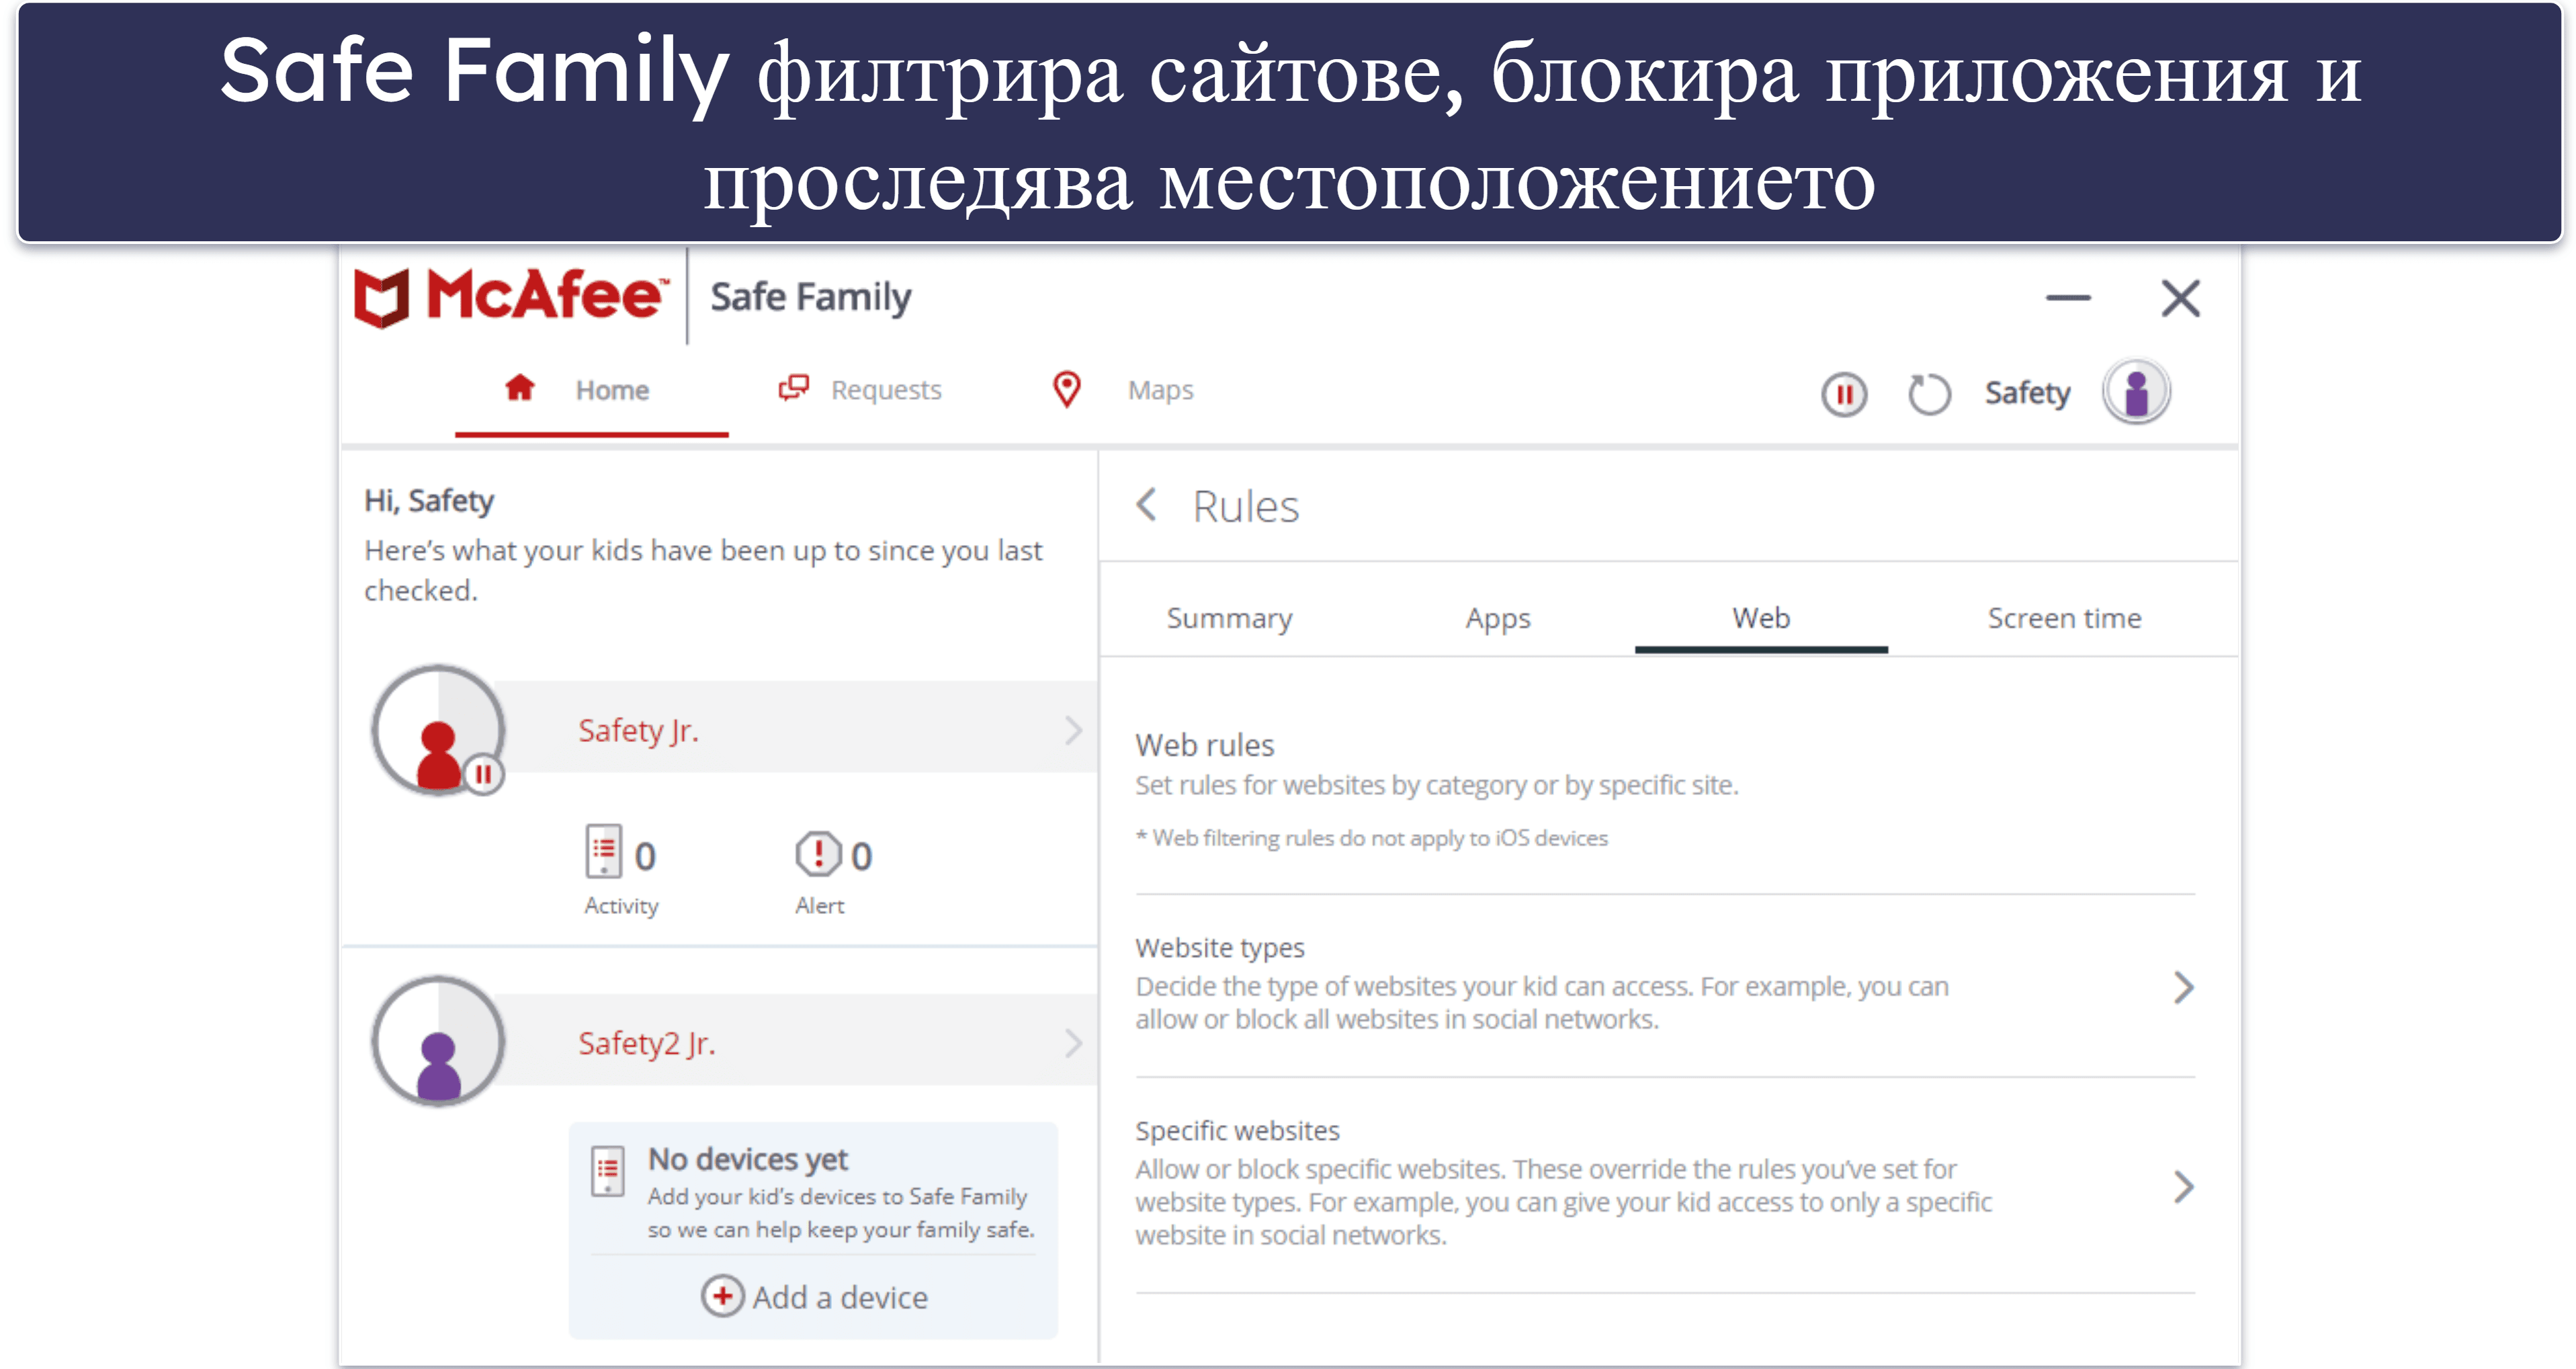
Task: Click the Alert label
Action: [x=819, y=905]
